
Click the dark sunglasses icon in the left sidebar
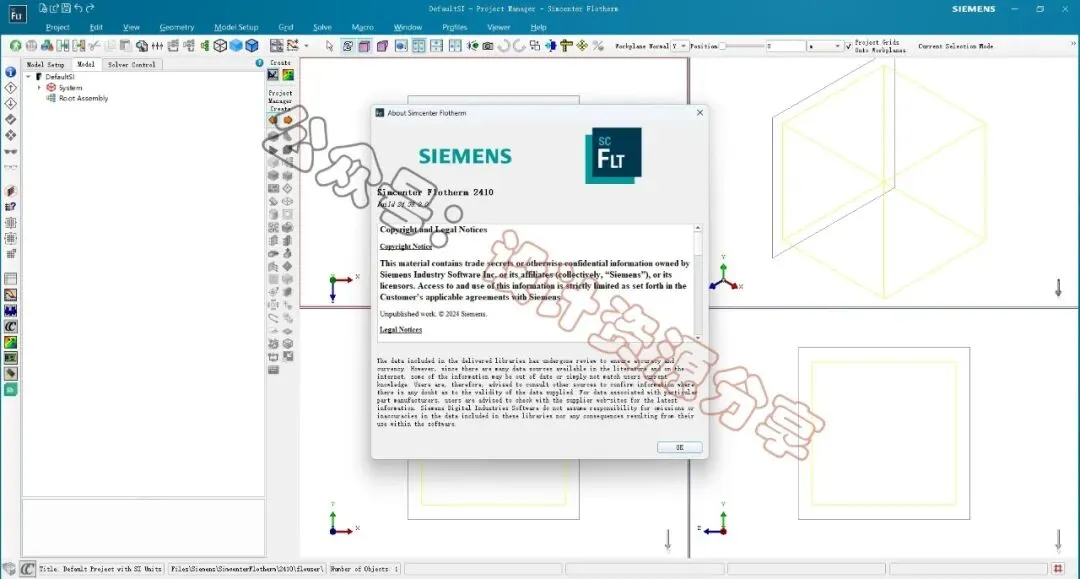click(x=10, y=151)
